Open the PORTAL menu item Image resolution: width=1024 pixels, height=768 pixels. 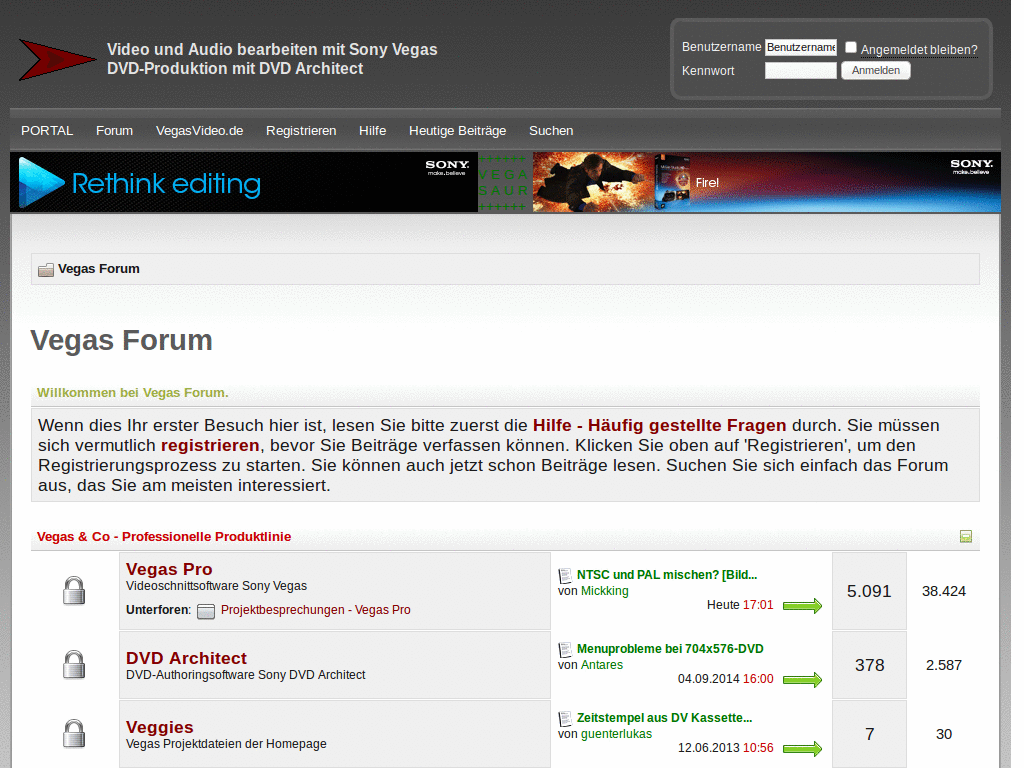47,131
